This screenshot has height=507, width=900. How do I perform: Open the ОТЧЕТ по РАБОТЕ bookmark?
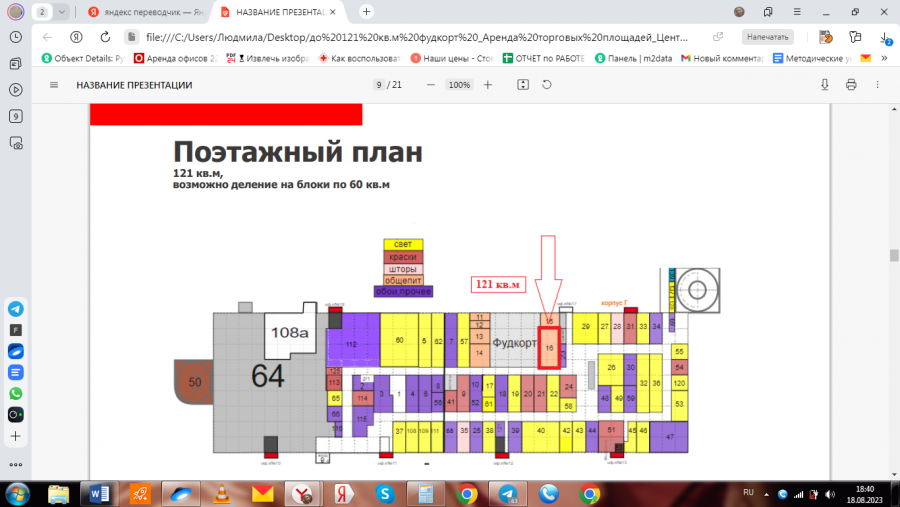[544, 58]
